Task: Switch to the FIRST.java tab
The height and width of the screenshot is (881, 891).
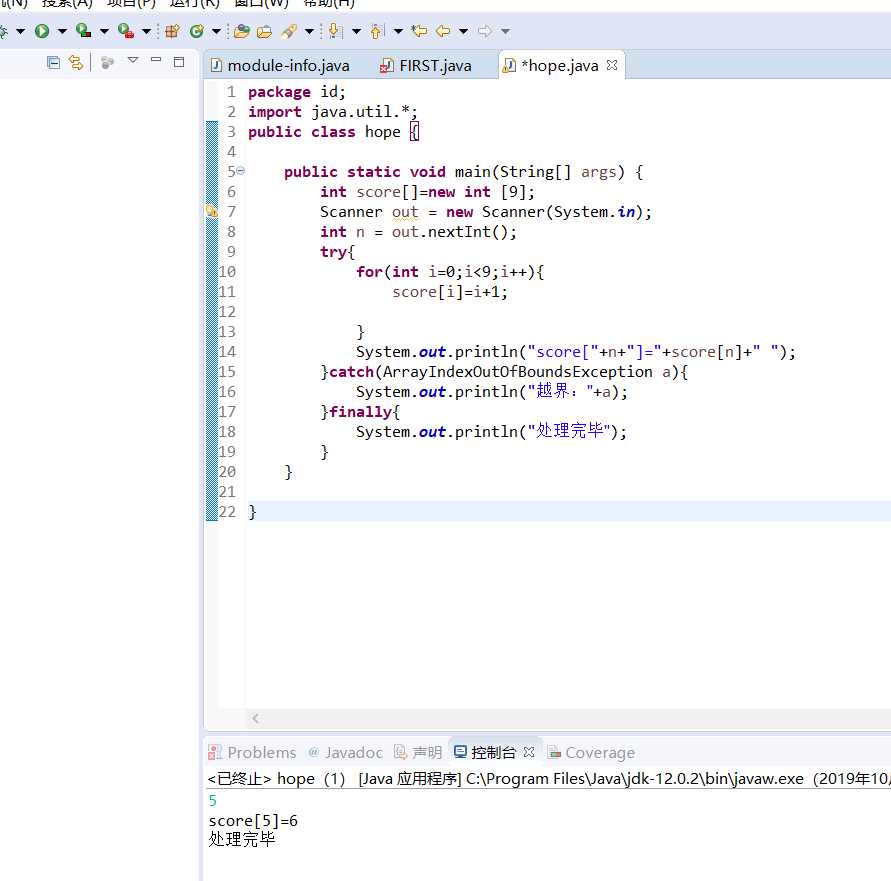Action: 426,65
